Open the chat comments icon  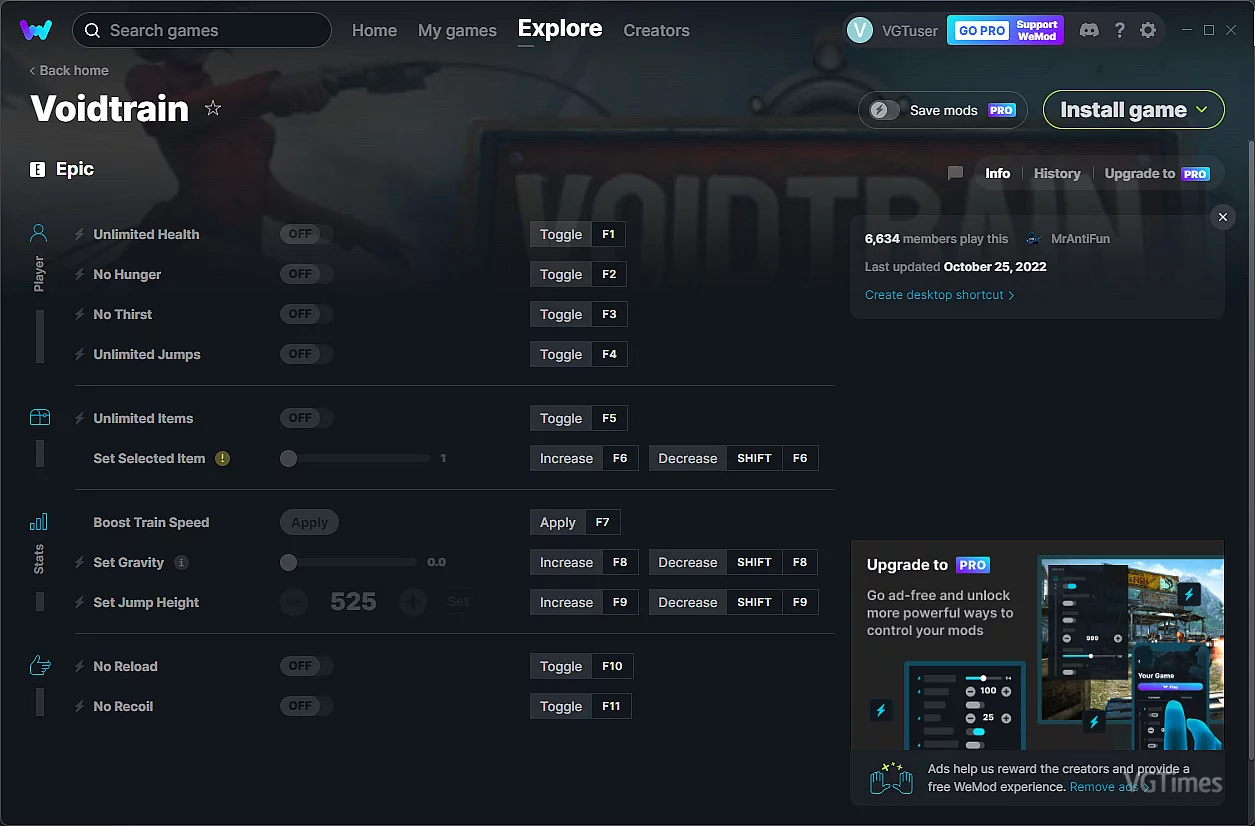tap(955, 173)
